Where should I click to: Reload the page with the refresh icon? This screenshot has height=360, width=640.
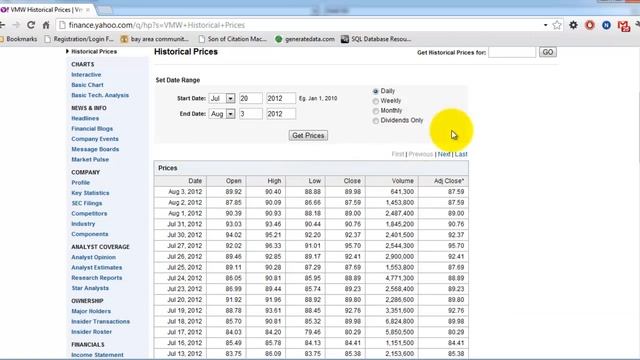pyautogui.click(x=31, y=25)
